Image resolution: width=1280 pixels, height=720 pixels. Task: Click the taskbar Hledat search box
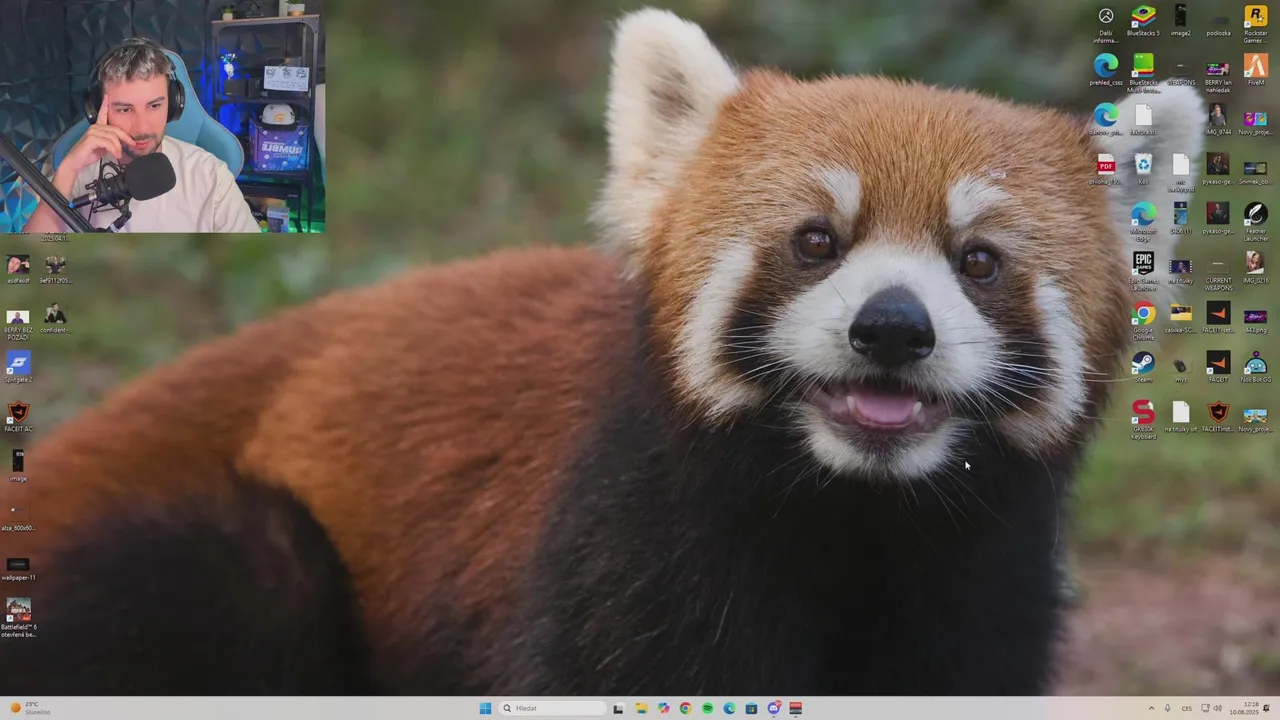click(553, 708)
